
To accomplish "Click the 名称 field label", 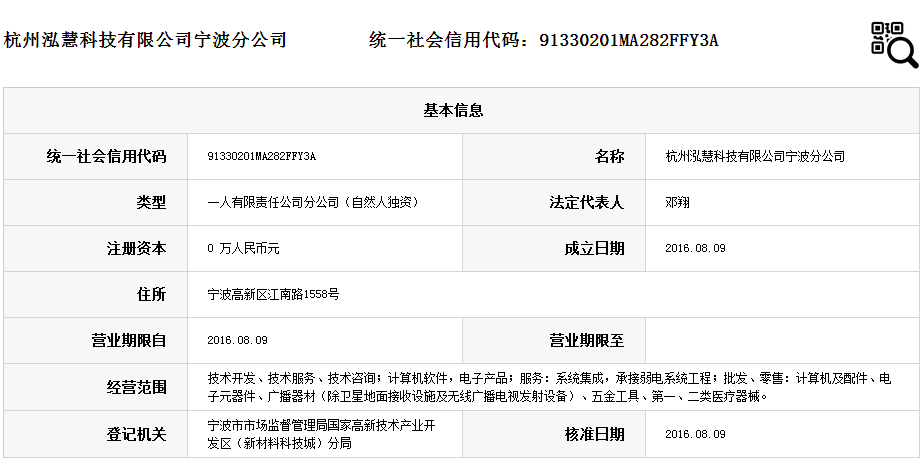I will (x=609, y=157).
